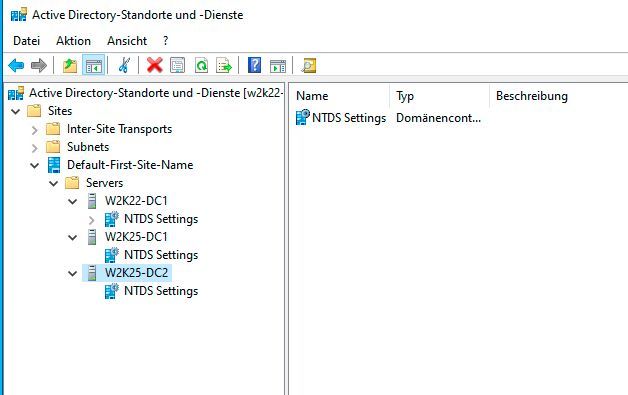The image size is (628, 395).
Task: Open the Aktion menu
Action: [73, 41]
